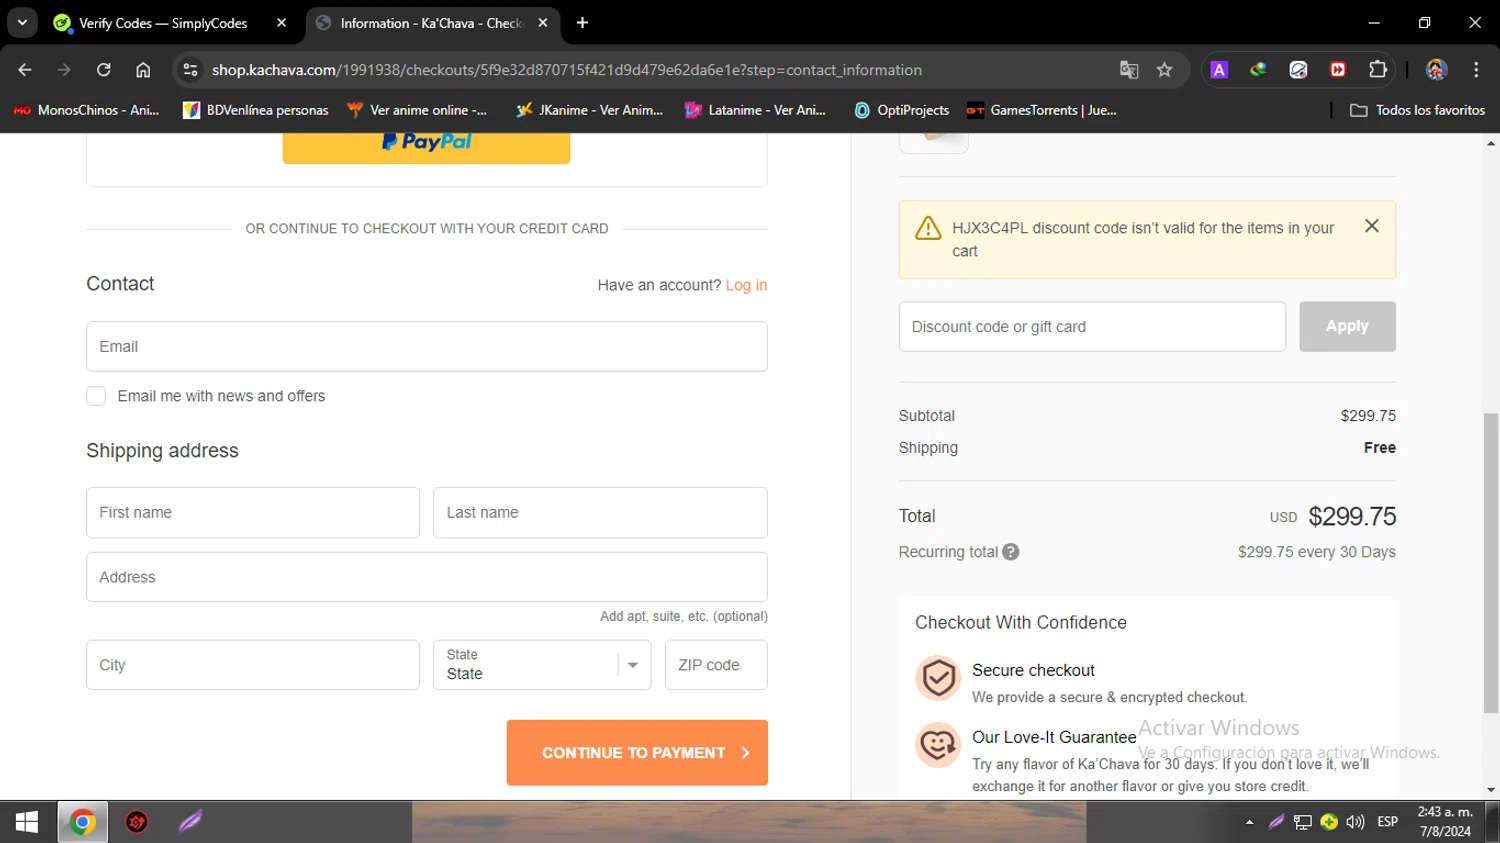This screenshot has height=843, width=1500.
Task: Show hidden system tray icons
Action: point(1249,822)
